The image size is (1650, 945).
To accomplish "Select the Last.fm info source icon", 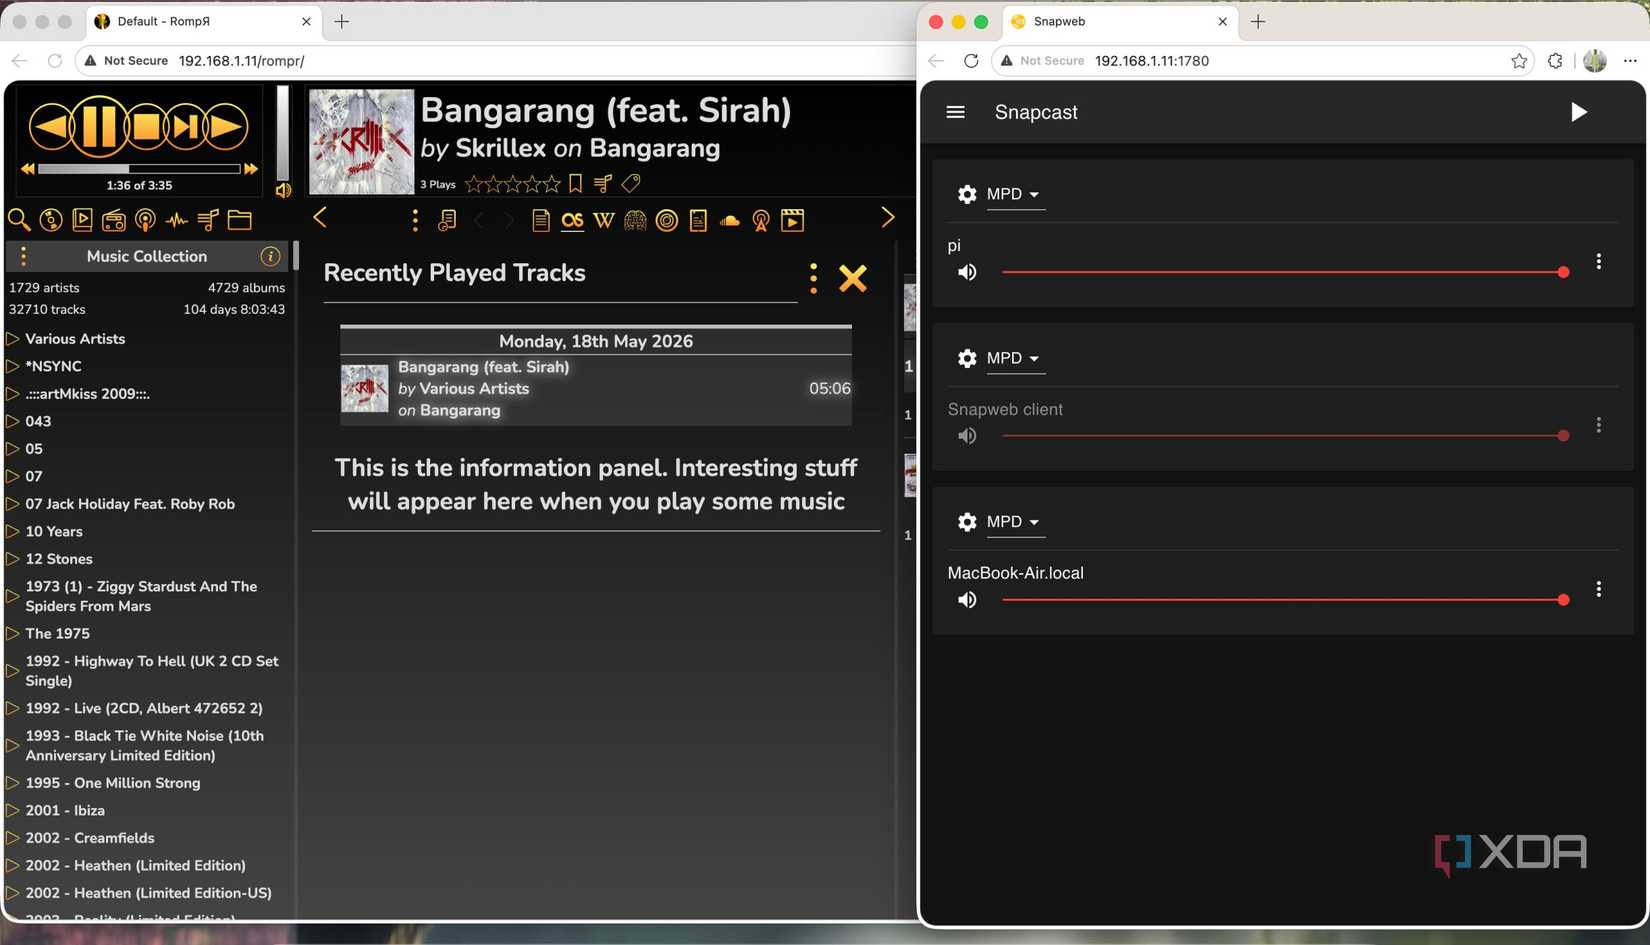I will (x=572, y=220).
